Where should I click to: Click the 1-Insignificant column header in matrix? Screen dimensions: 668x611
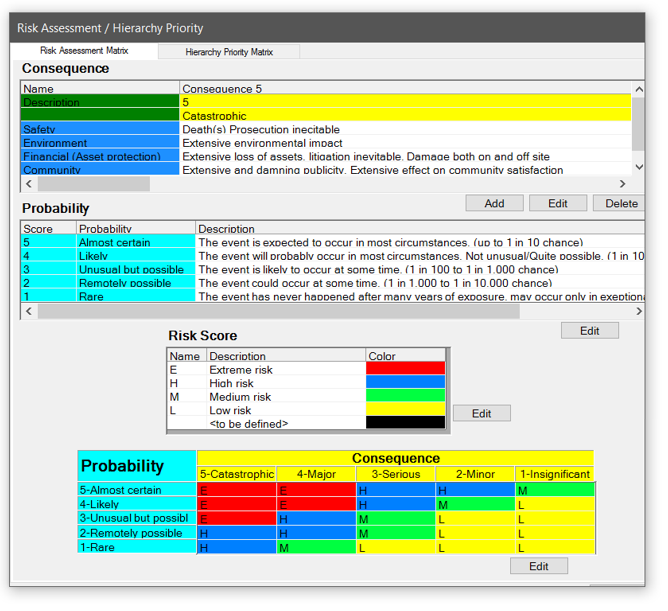tap(555, 474)
